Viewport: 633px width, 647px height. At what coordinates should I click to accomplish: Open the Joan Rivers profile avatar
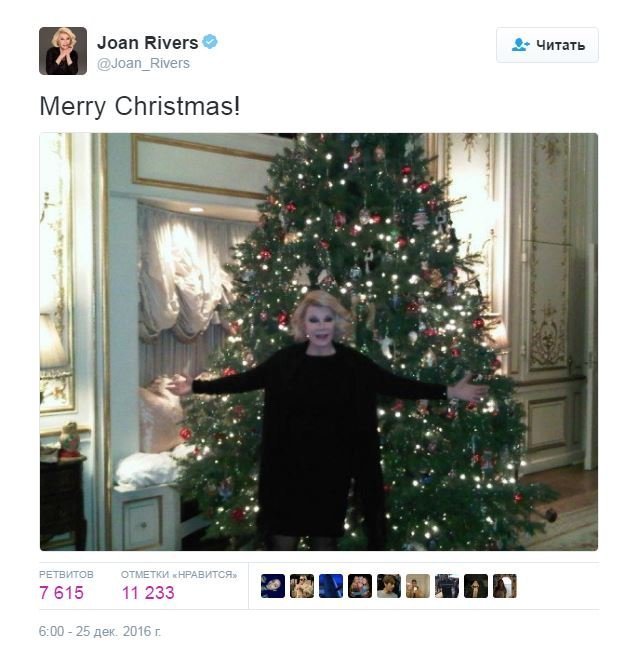63,51
